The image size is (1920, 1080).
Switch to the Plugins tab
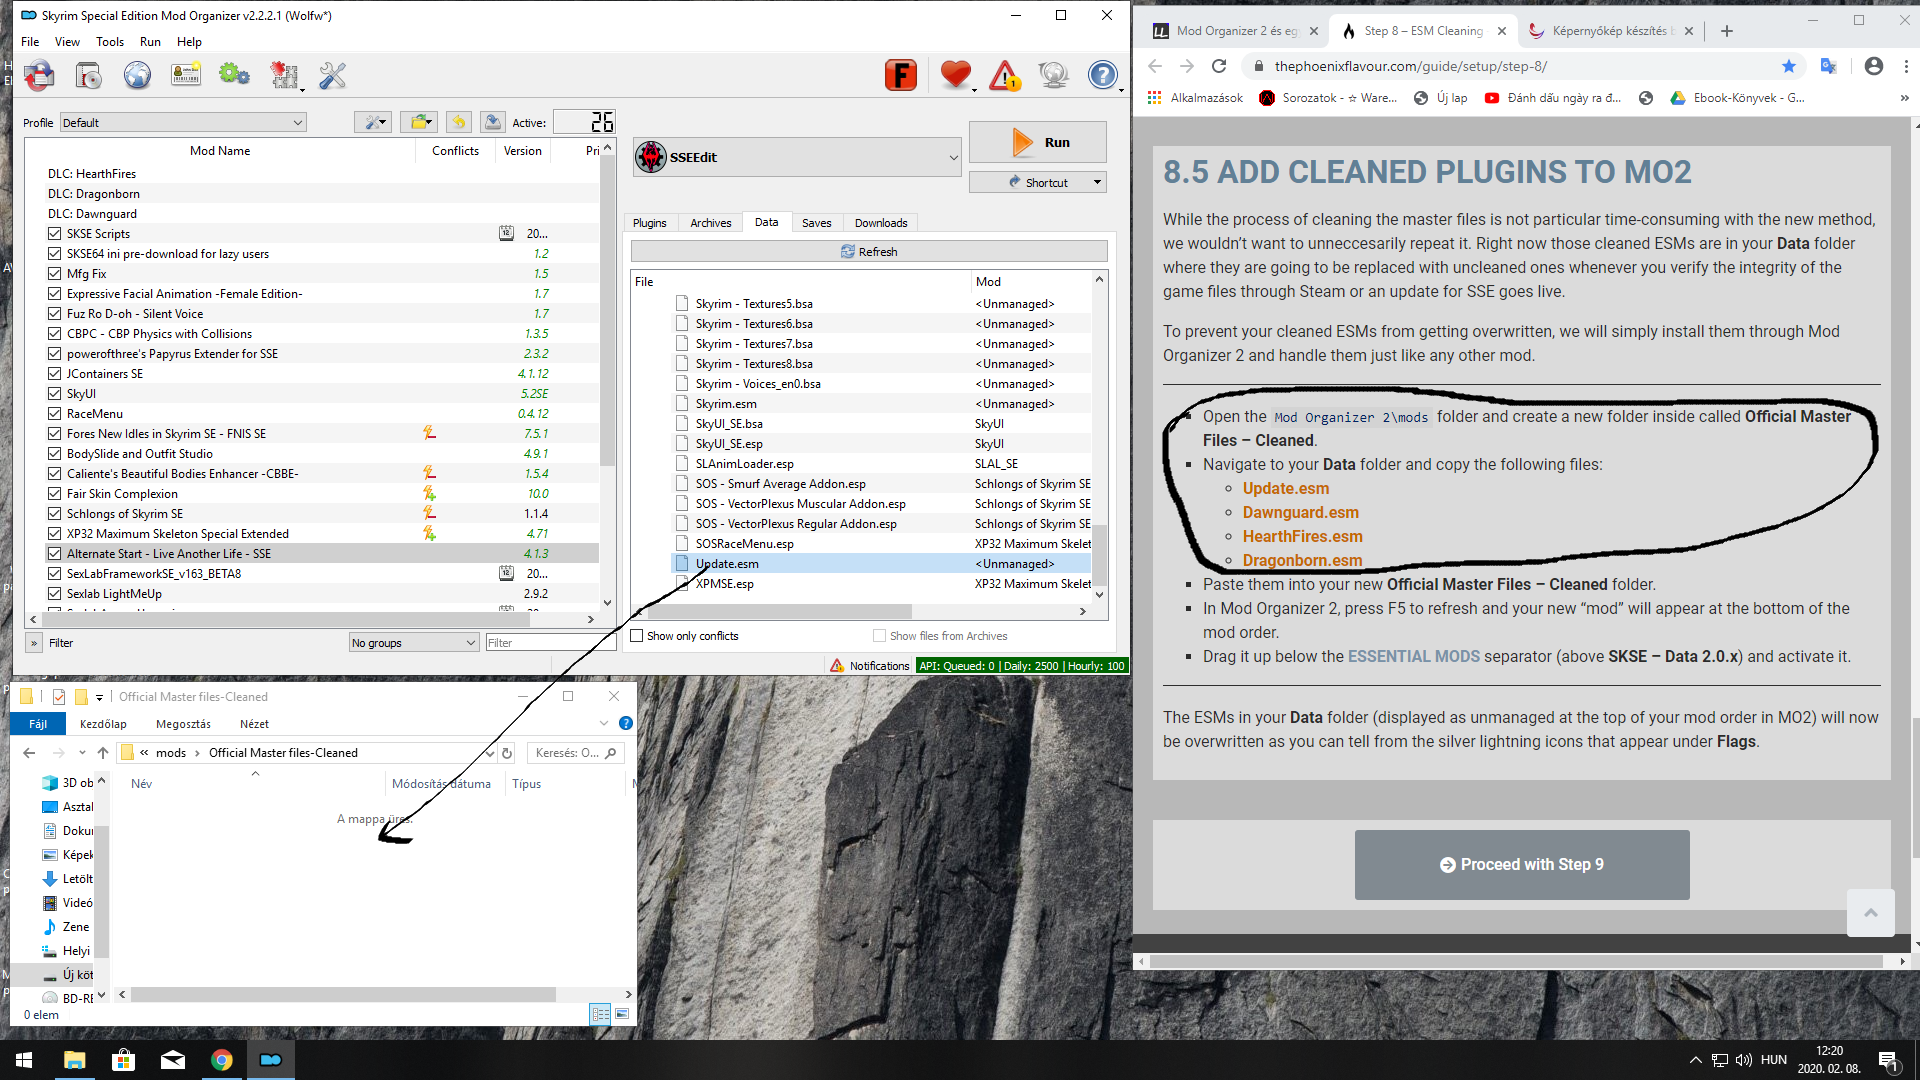[x=650, y=223]
